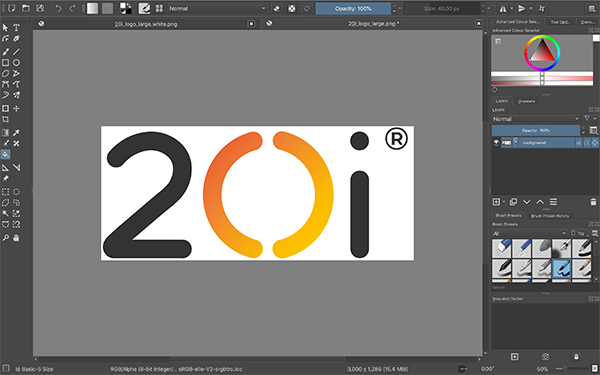Adjust the layer opacity slider

coord(536,130)
